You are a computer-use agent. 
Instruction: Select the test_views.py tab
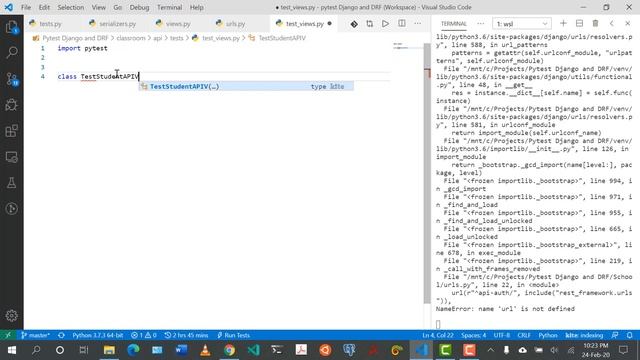305,24
